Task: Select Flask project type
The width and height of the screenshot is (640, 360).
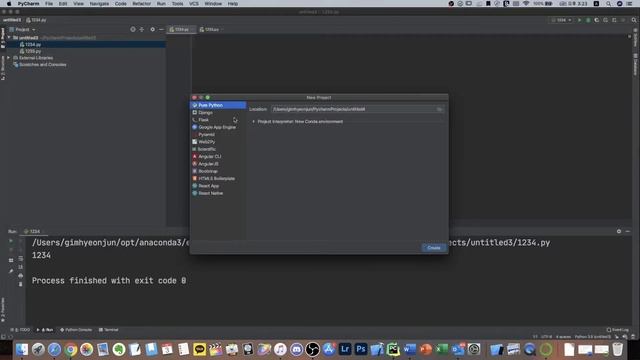Action: pyautogui.click(x=218, y=120)
